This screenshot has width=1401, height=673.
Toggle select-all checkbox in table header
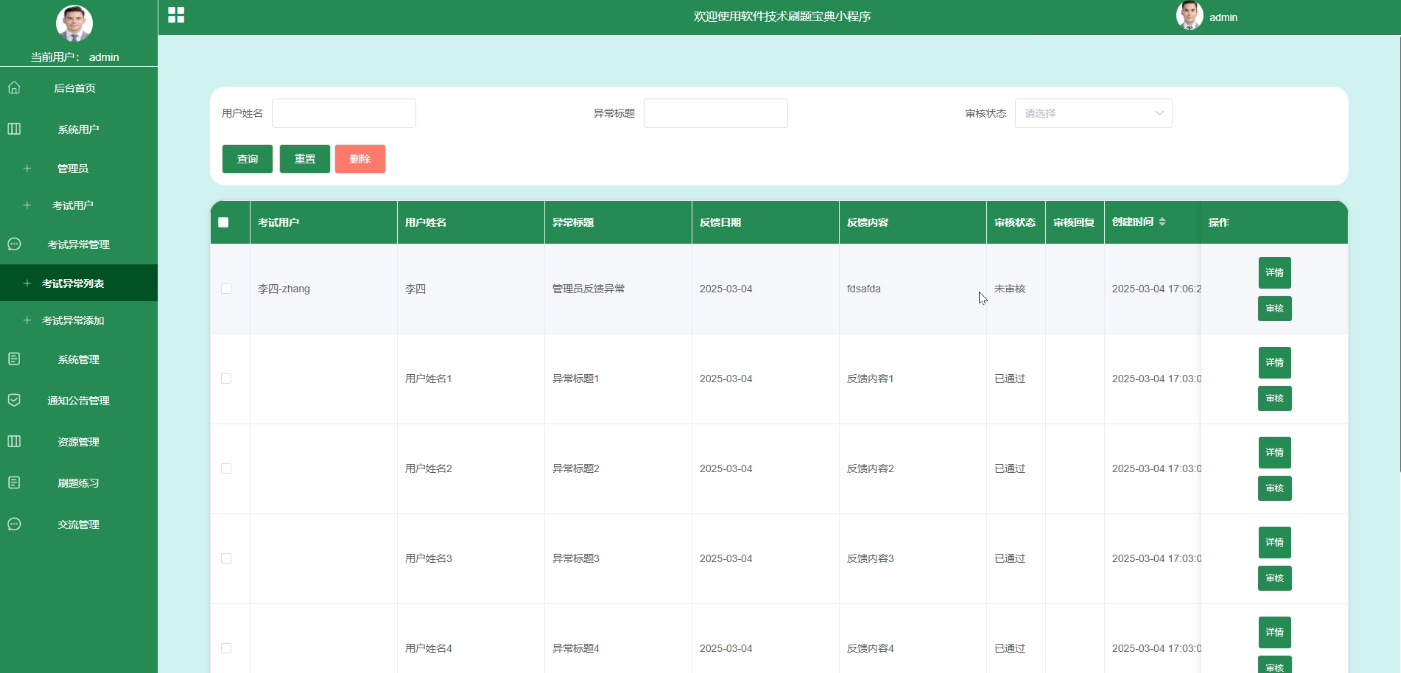pos(223,222)
